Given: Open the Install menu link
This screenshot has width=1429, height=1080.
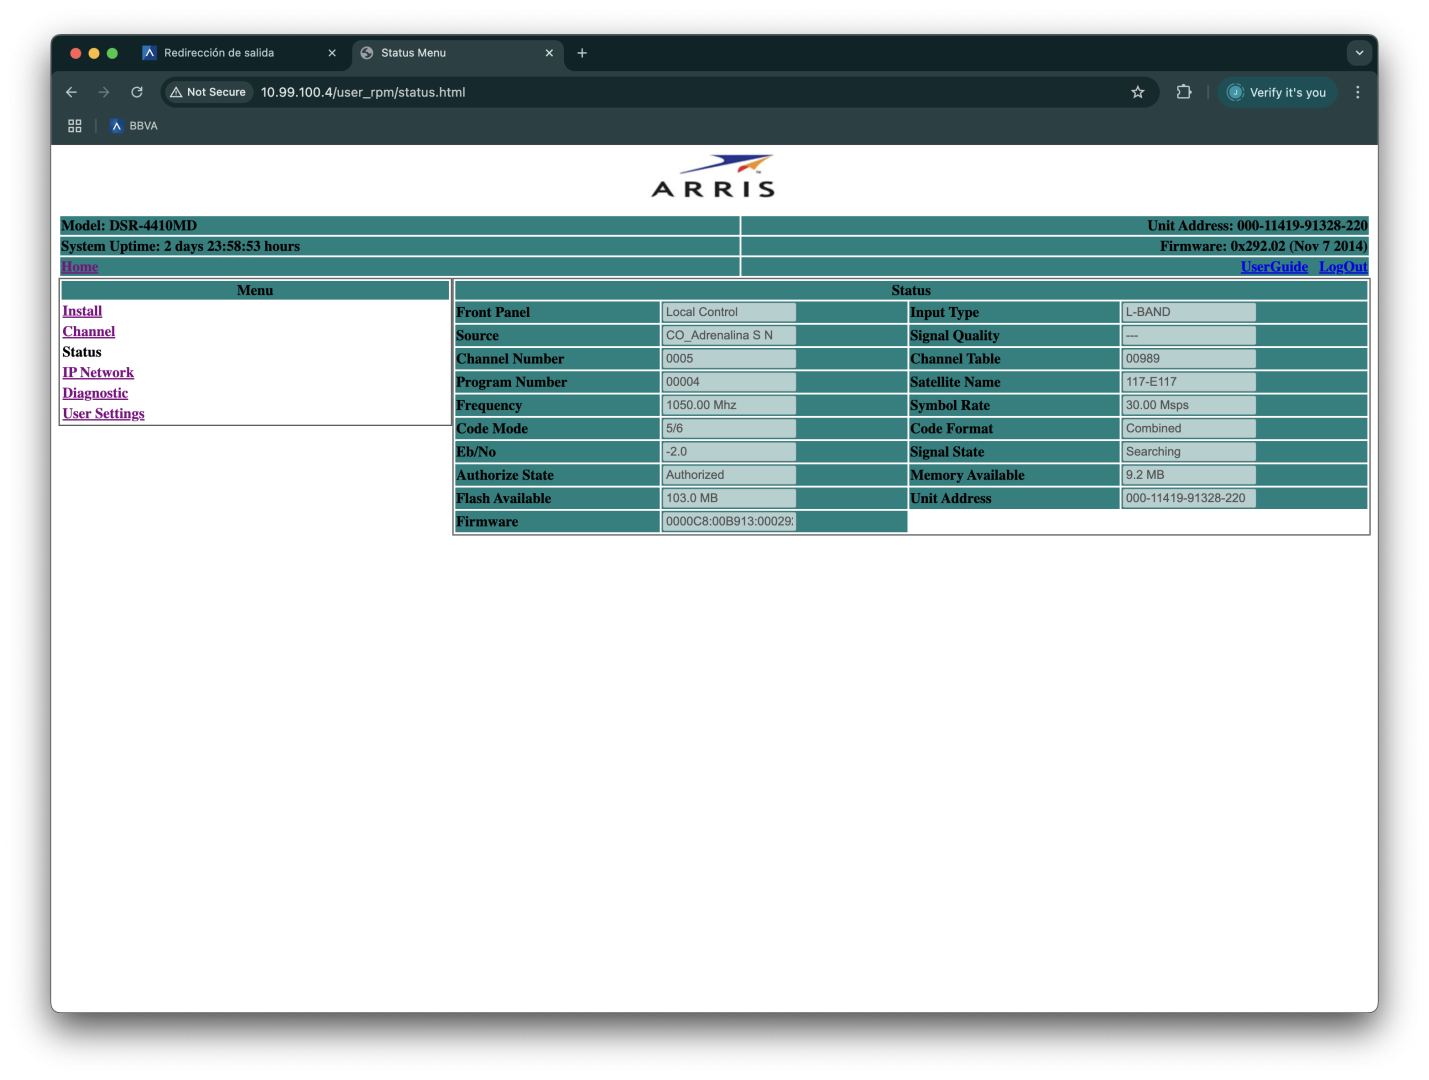Looking at the screenshot, I should click(82, 311).
